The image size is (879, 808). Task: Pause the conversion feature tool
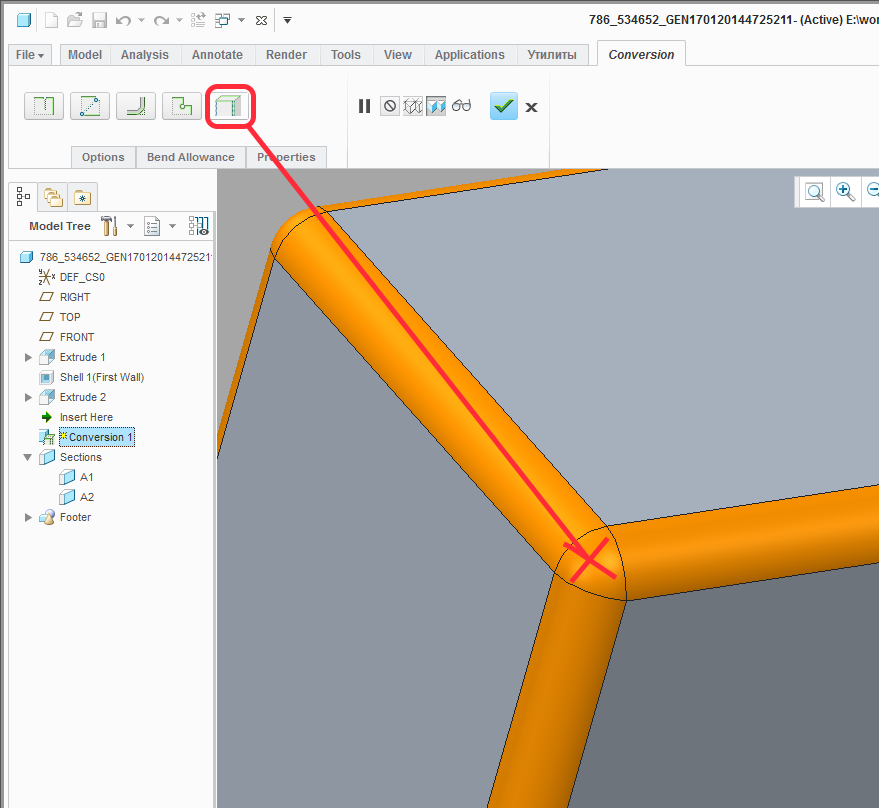(x=364, y=106)
